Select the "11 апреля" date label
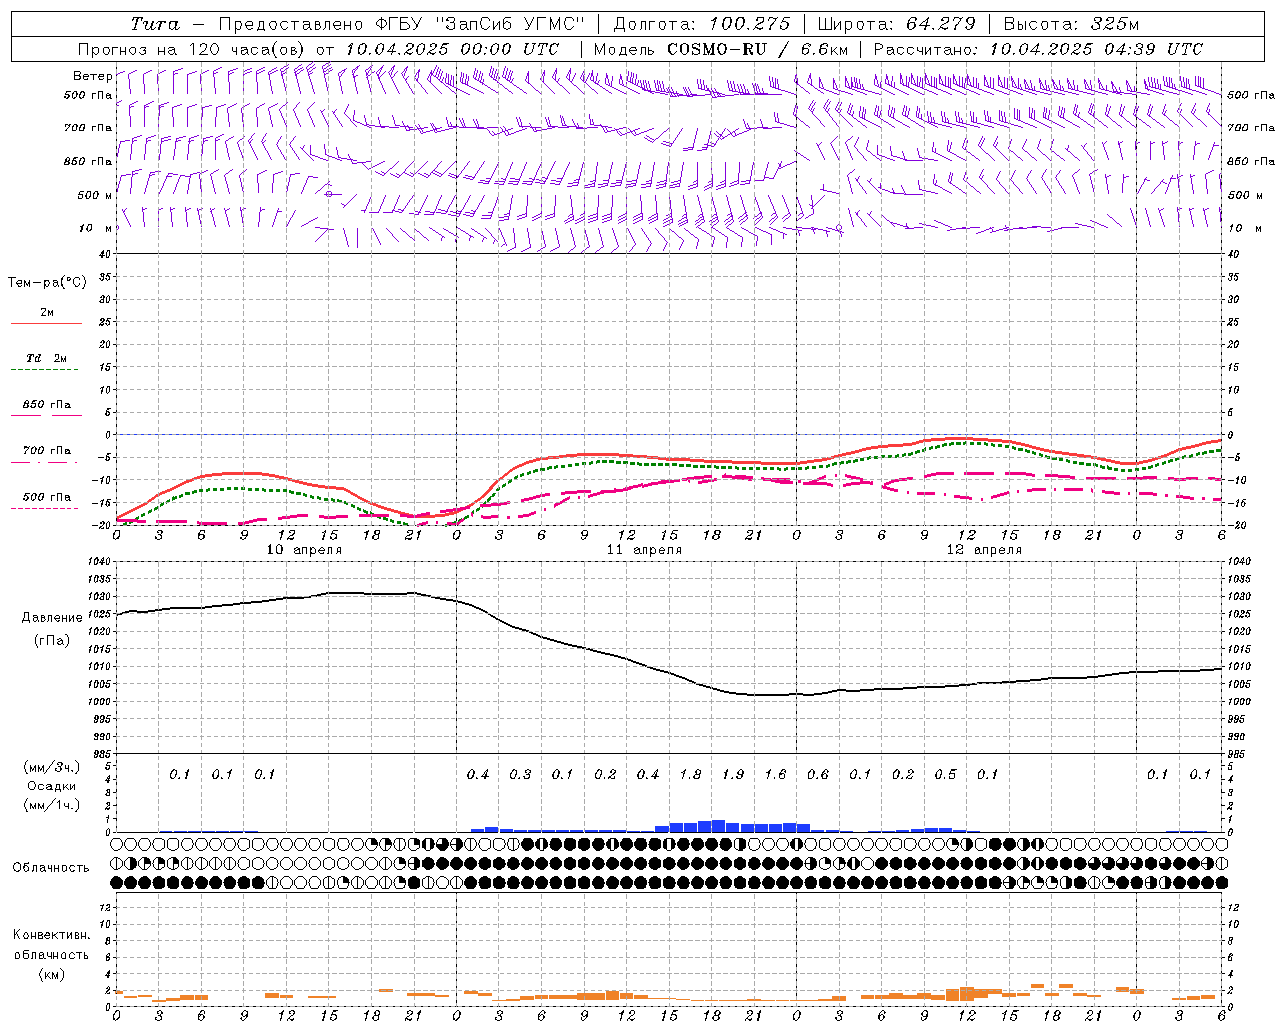Viewport: 1280px width, 1024px height. [x=644, y=549]
